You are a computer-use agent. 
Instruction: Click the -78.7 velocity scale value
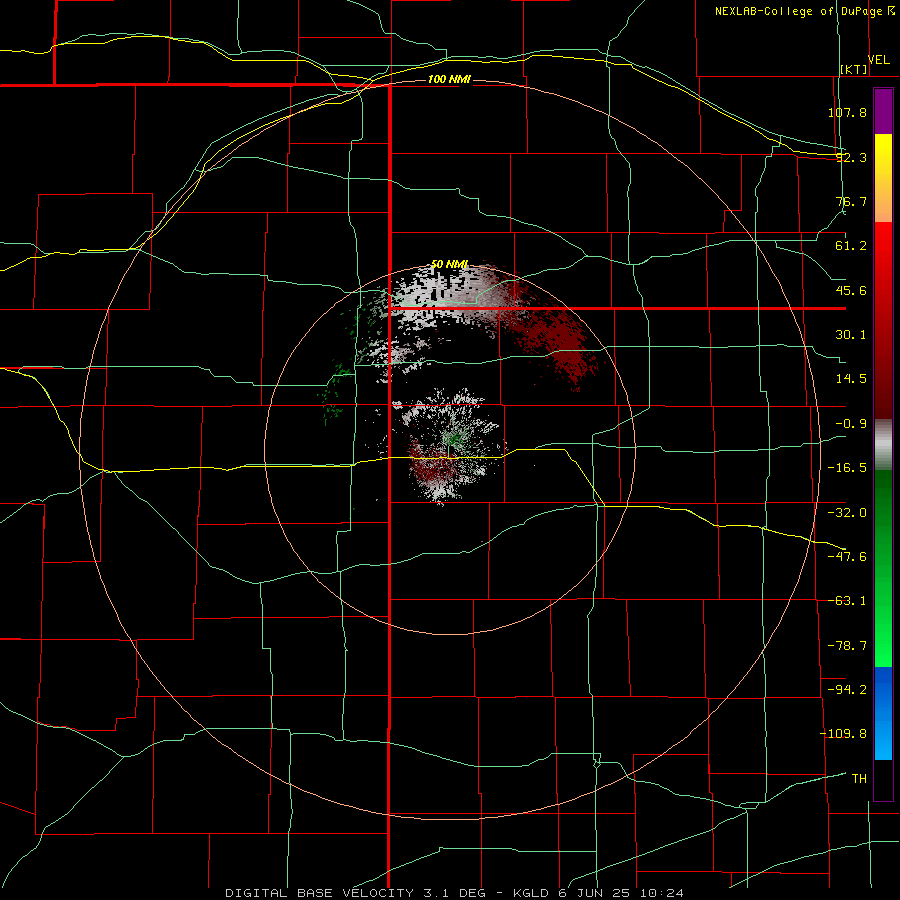(847, 646)
